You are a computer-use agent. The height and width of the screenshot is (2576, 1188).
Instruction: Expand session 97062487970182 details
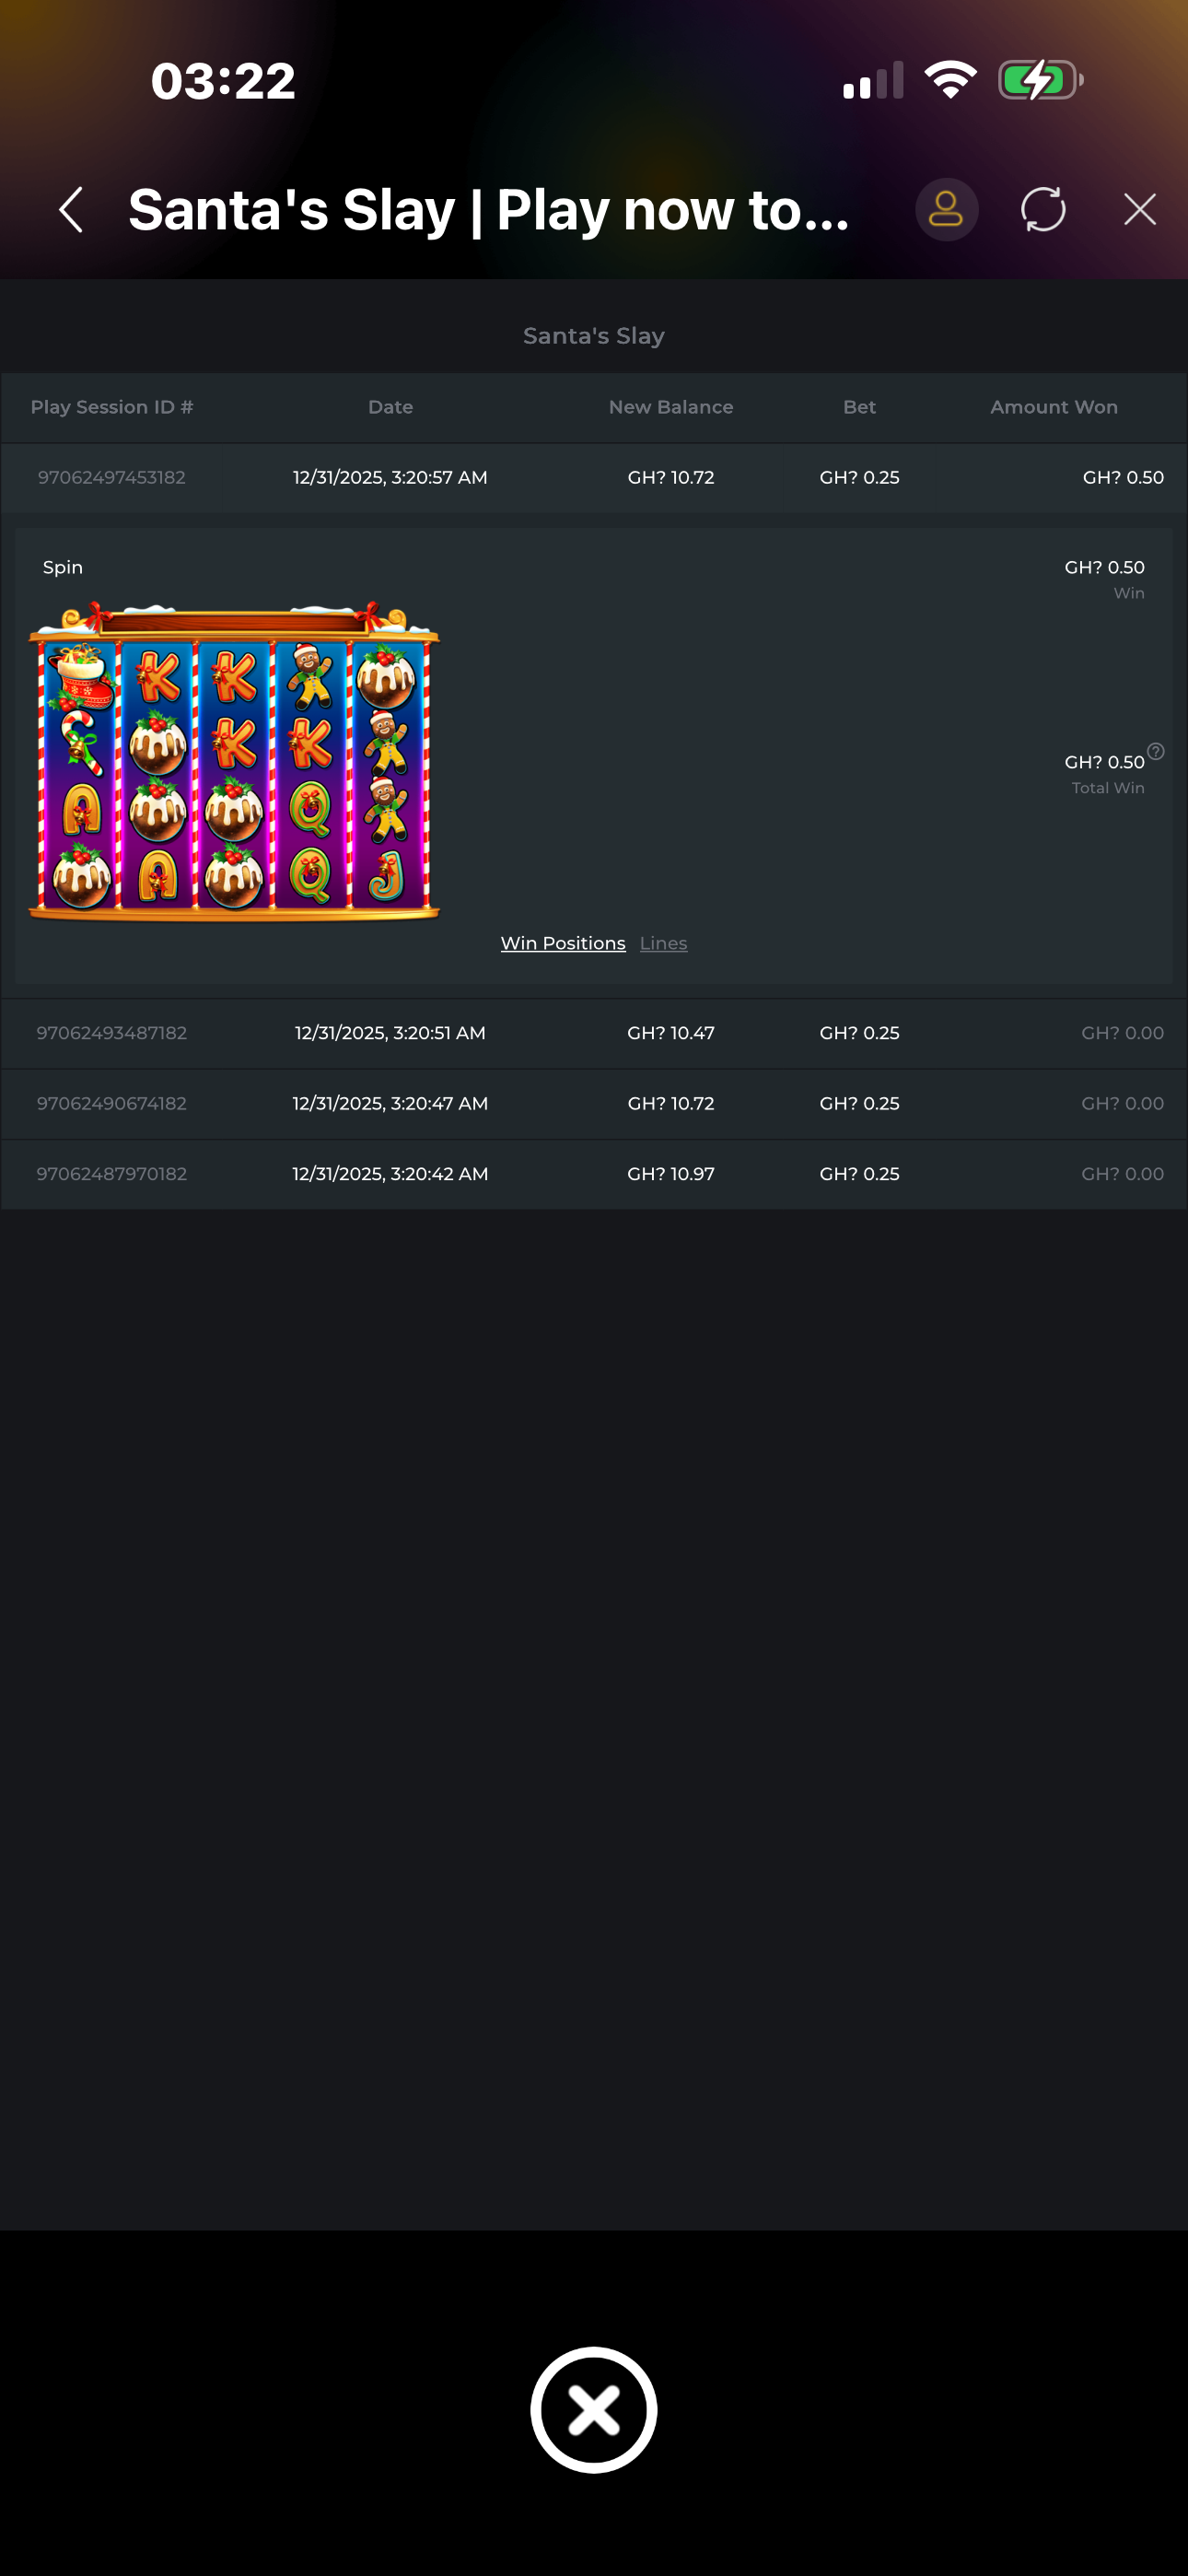click(593, 1174)
